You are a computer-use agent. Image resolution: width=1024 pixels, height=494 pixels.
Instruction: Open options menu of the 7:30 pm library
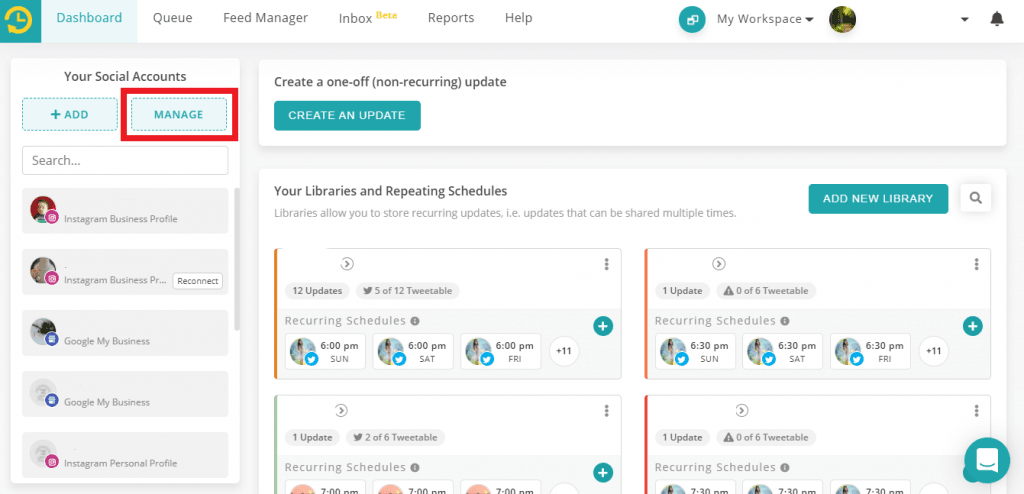(976, 411)
